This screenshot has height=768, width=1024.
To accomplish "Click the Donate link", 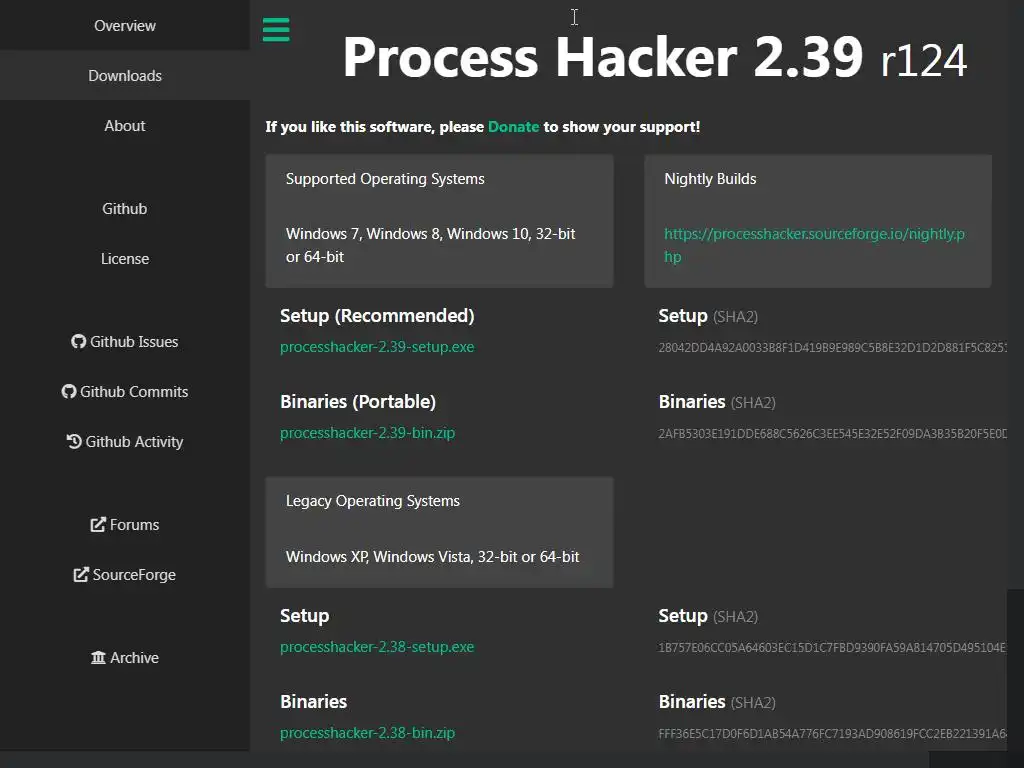I will click(513, 127).
